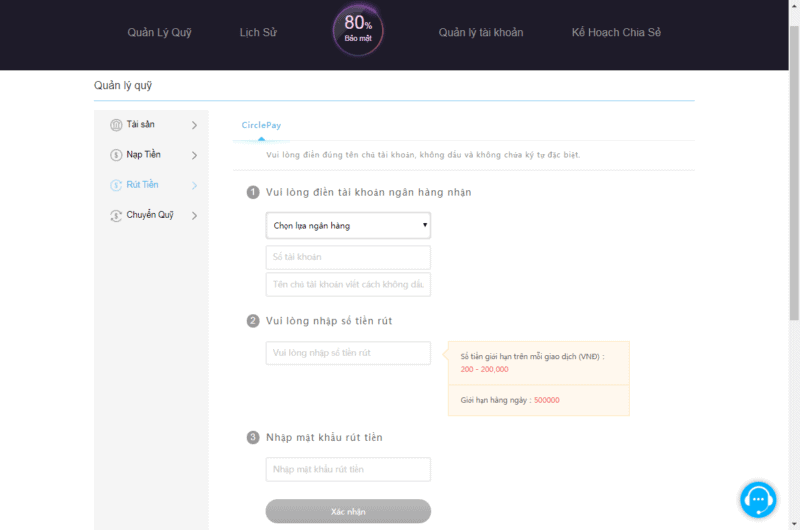The height and width of the screenshot is (530, 800).
Task: Open Quản lý tài khoản menu
Action: point(481,32)
